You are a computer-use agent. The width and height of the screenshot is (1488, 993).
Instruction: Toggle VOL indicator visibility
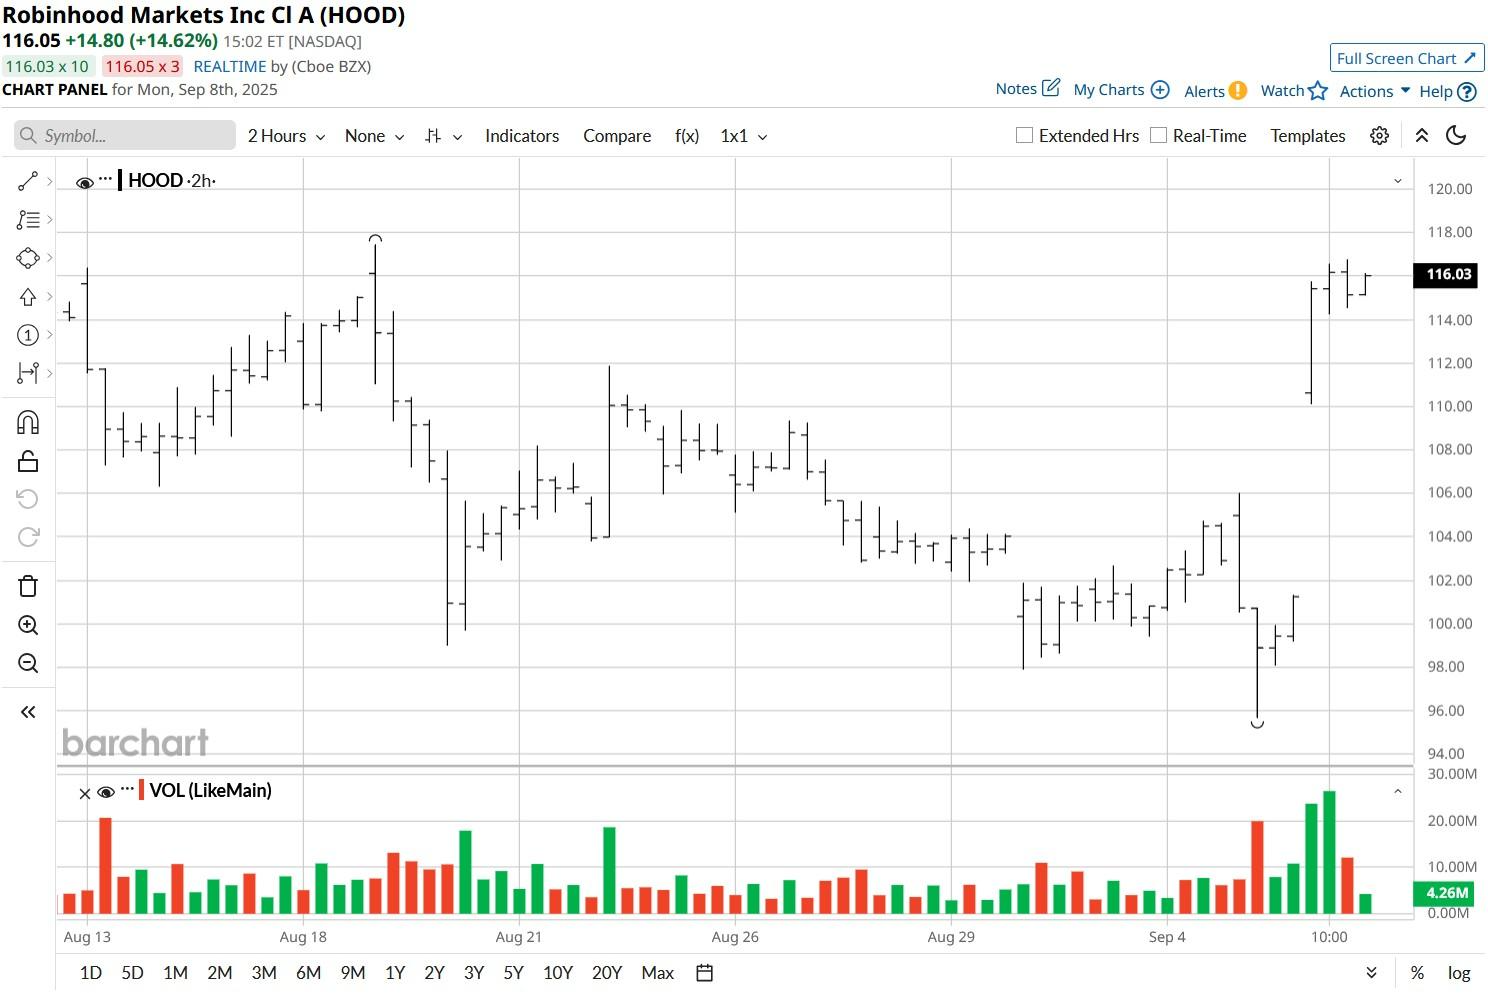106,792
